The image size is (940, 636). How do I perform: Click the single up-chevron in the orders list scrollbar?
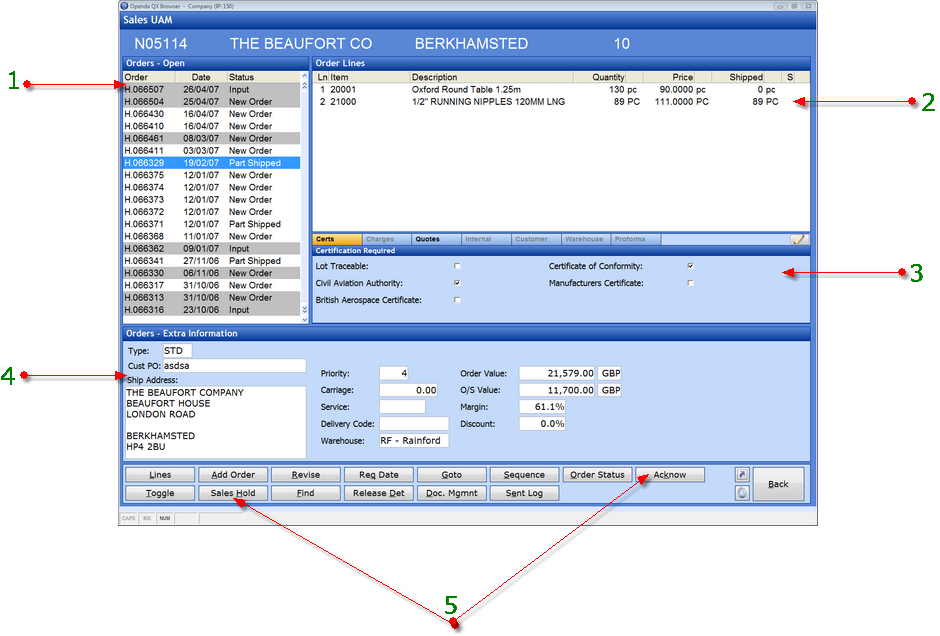tap(305, 77)
